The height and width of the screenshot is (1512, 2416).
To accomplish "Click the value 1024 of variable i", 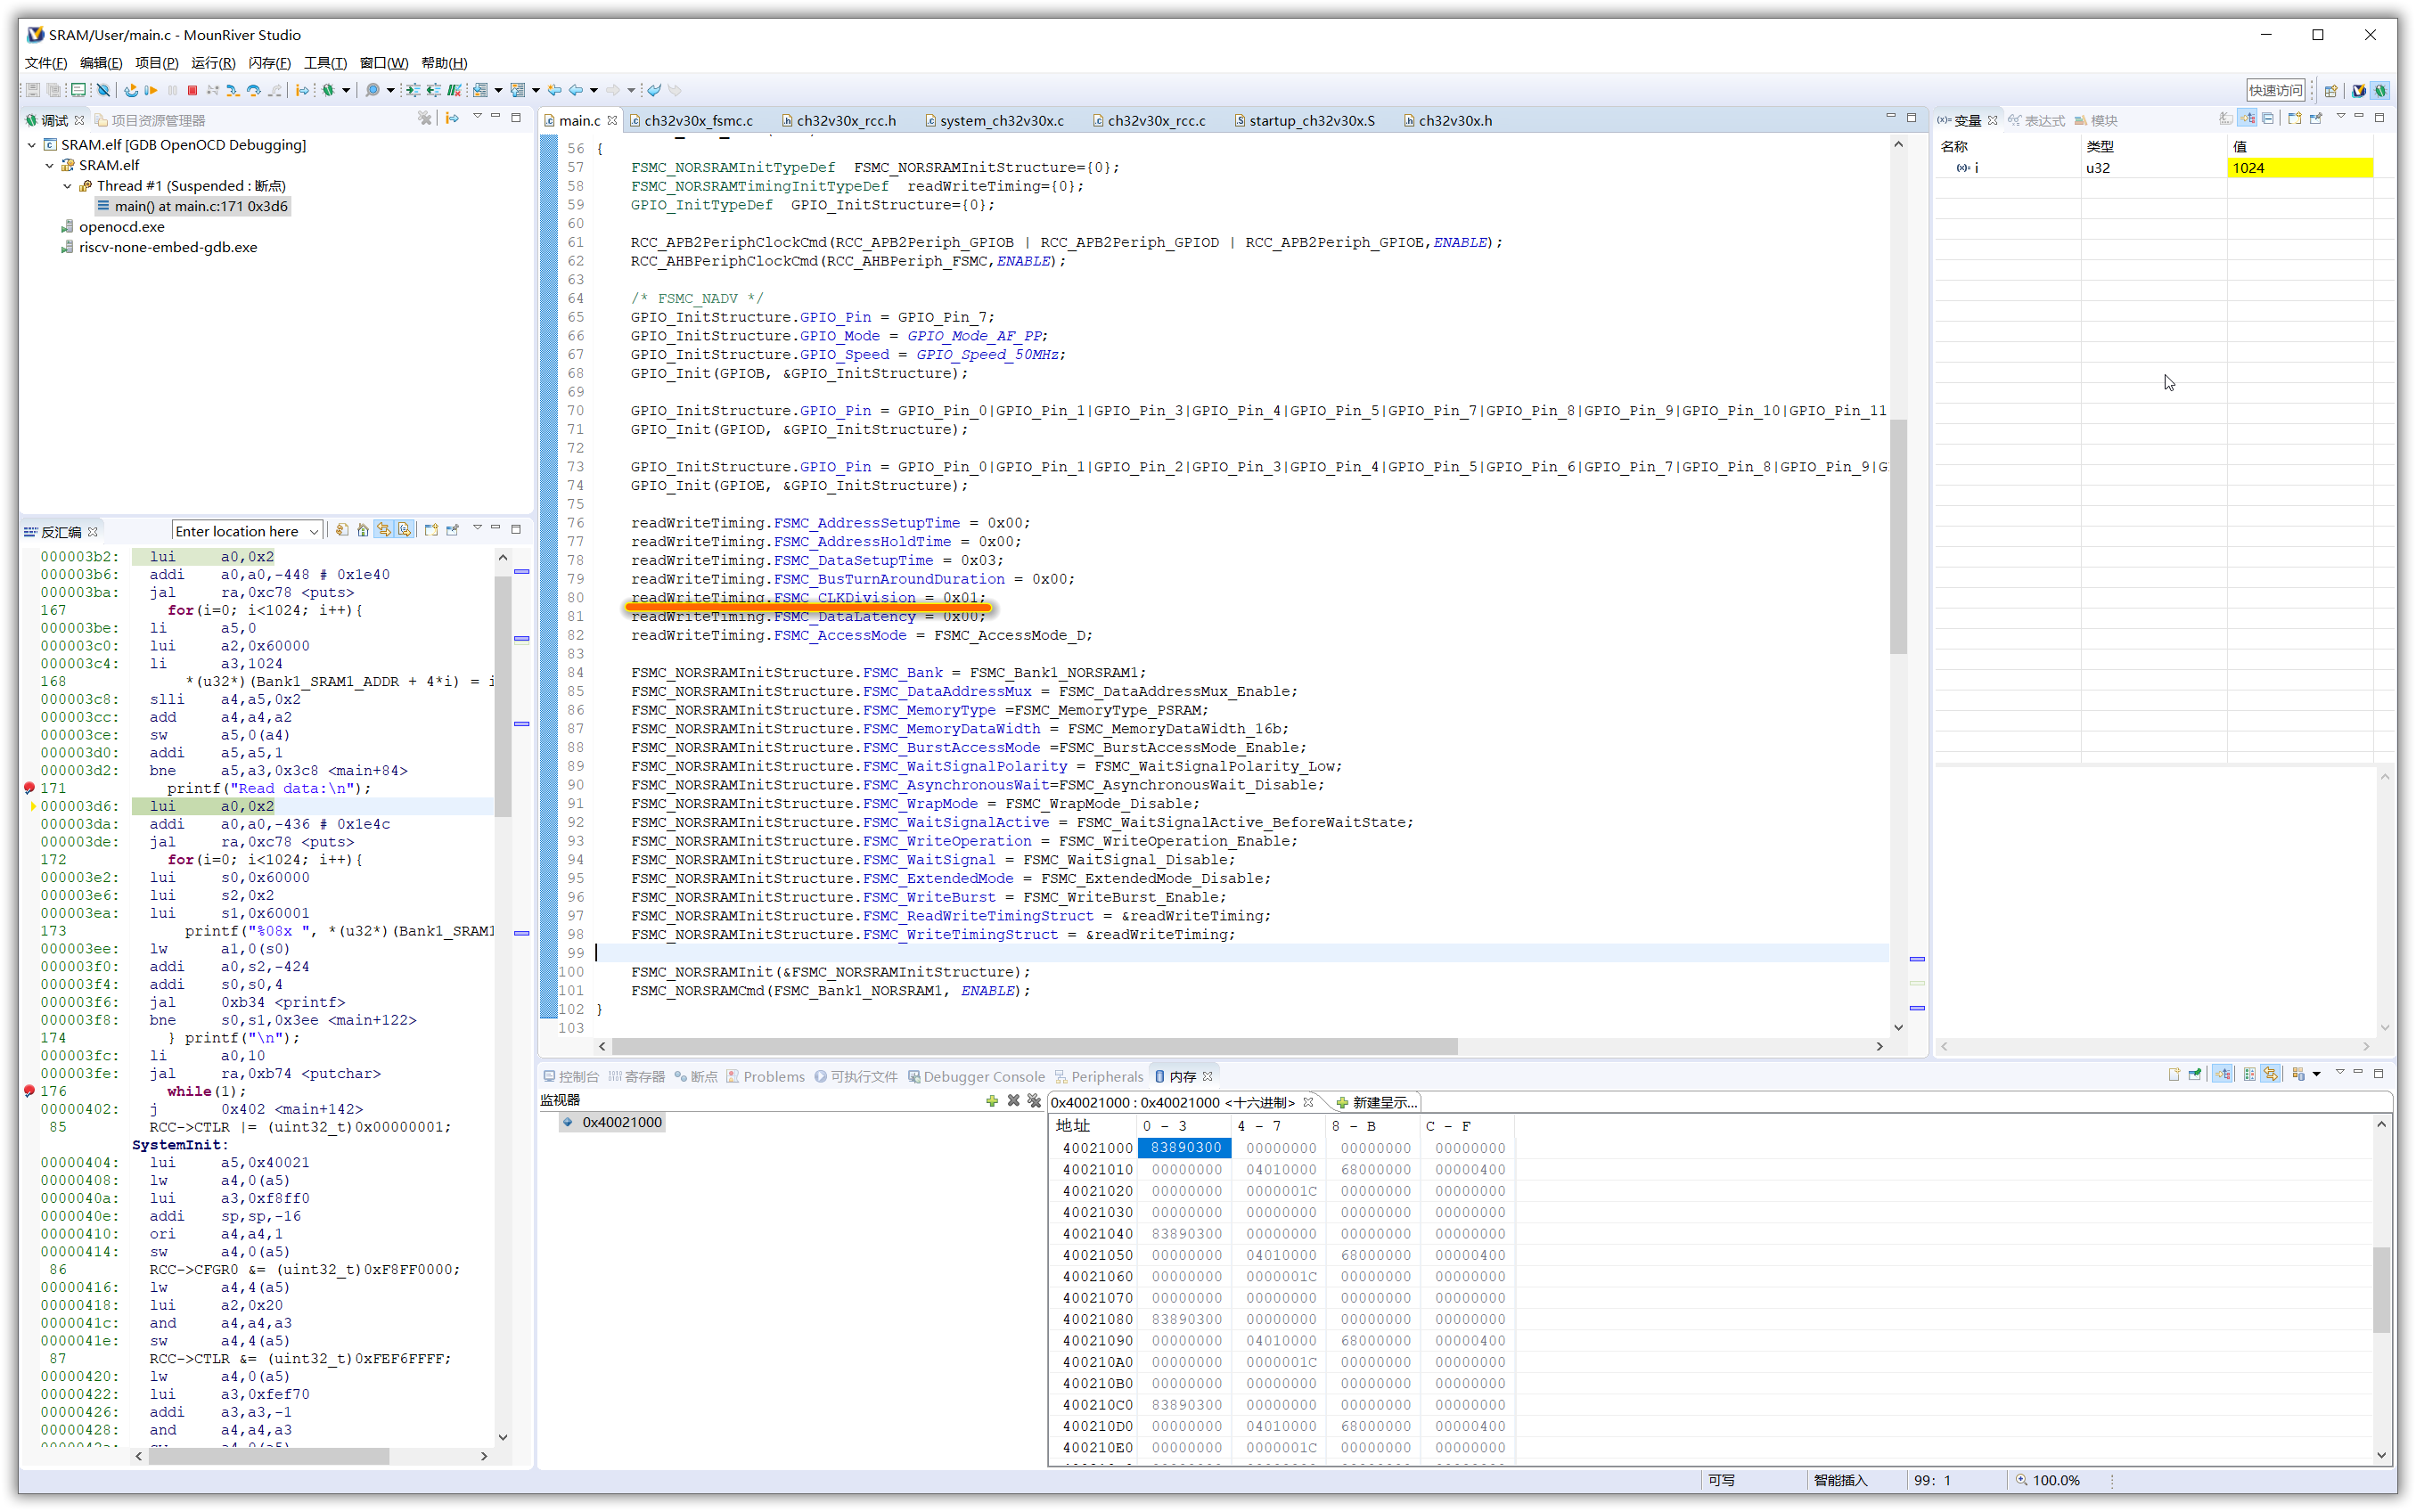I will pos(2299,168).
